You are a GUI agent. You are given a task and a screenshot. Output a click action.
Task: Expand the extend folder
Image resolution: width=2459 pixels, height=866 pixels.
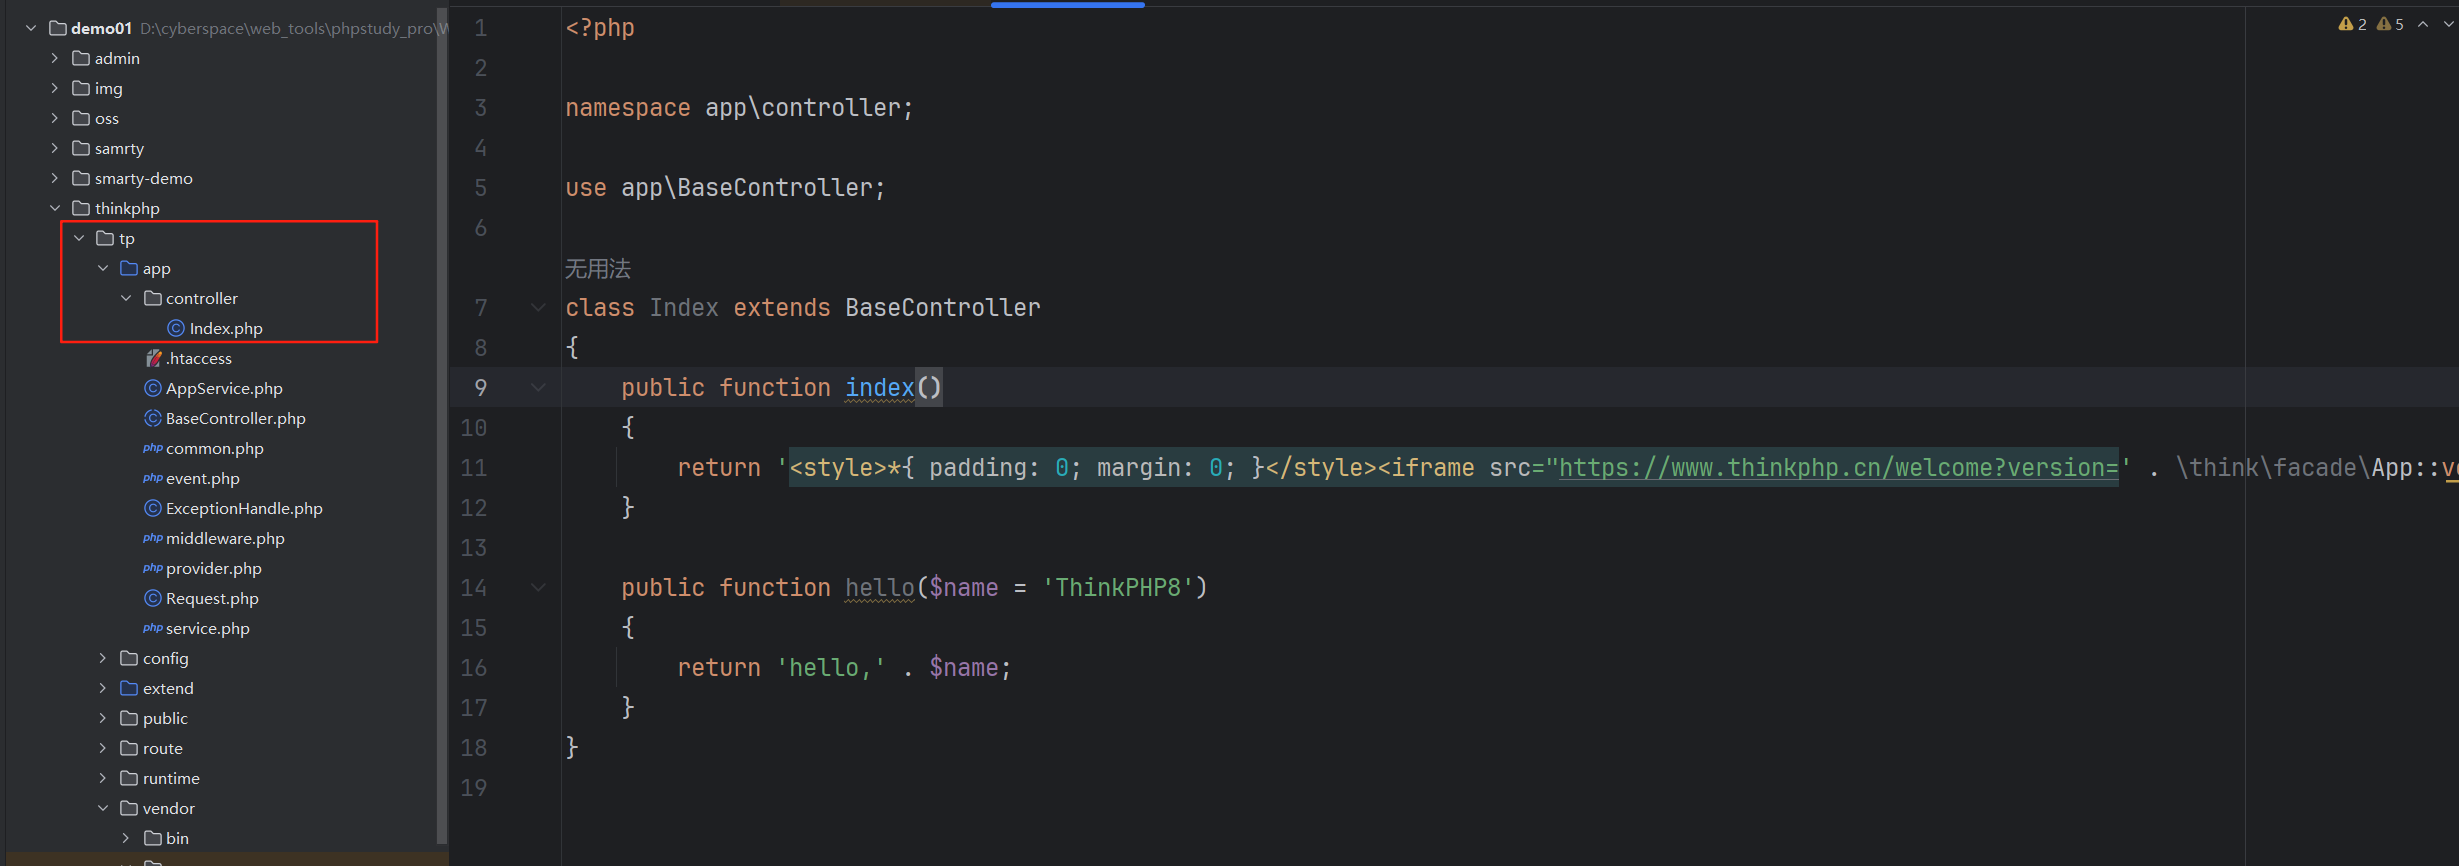103,688
